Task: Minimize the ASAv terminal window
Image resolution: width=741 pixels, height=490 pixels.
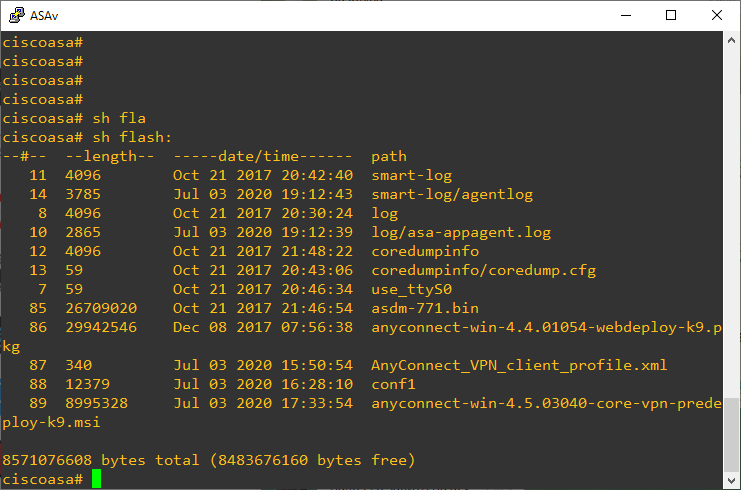Action: pyautogui.click(x=626, y=15)
